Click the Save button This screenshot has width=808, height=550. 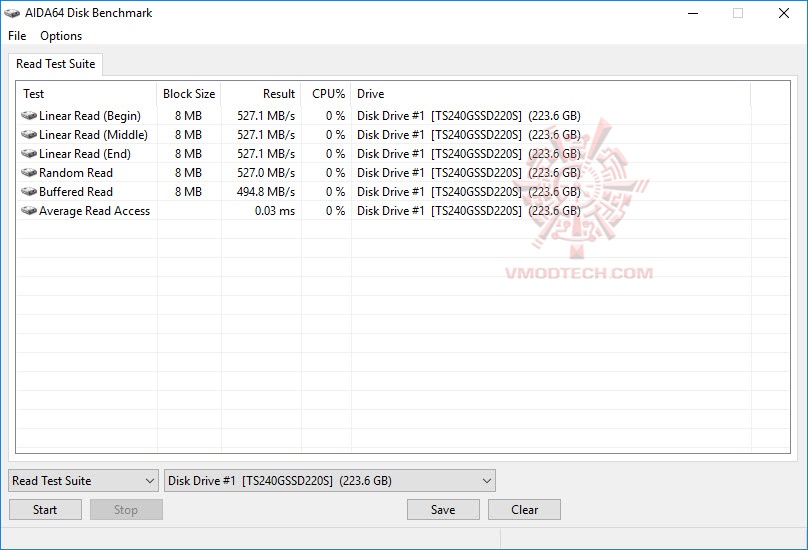click(443, 510)
